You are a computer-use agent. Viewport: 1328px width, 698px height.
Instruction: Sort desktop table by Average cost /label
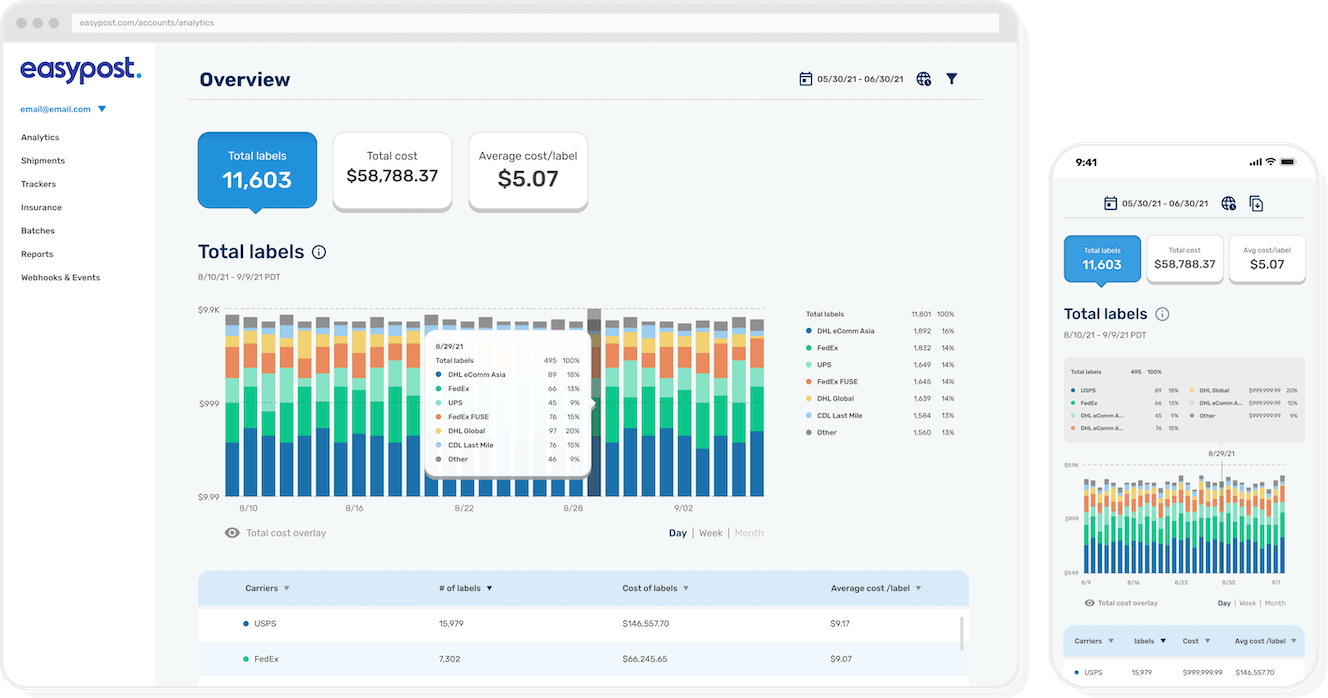[918, 588]
